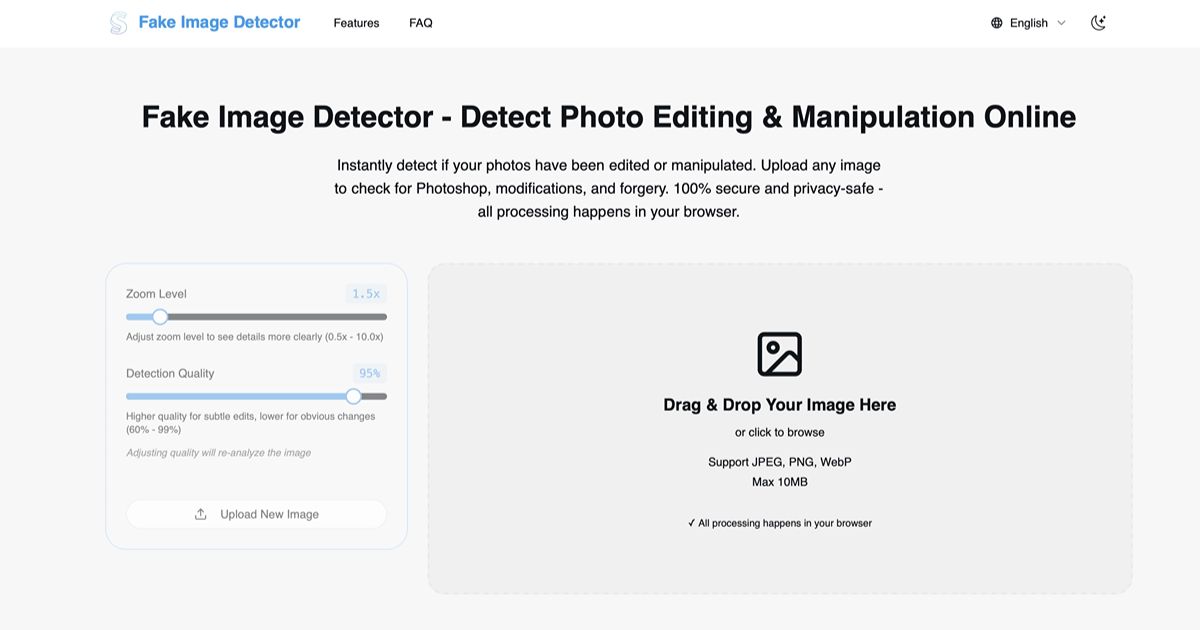Select a different language from the English menu

pos(1029,22)
